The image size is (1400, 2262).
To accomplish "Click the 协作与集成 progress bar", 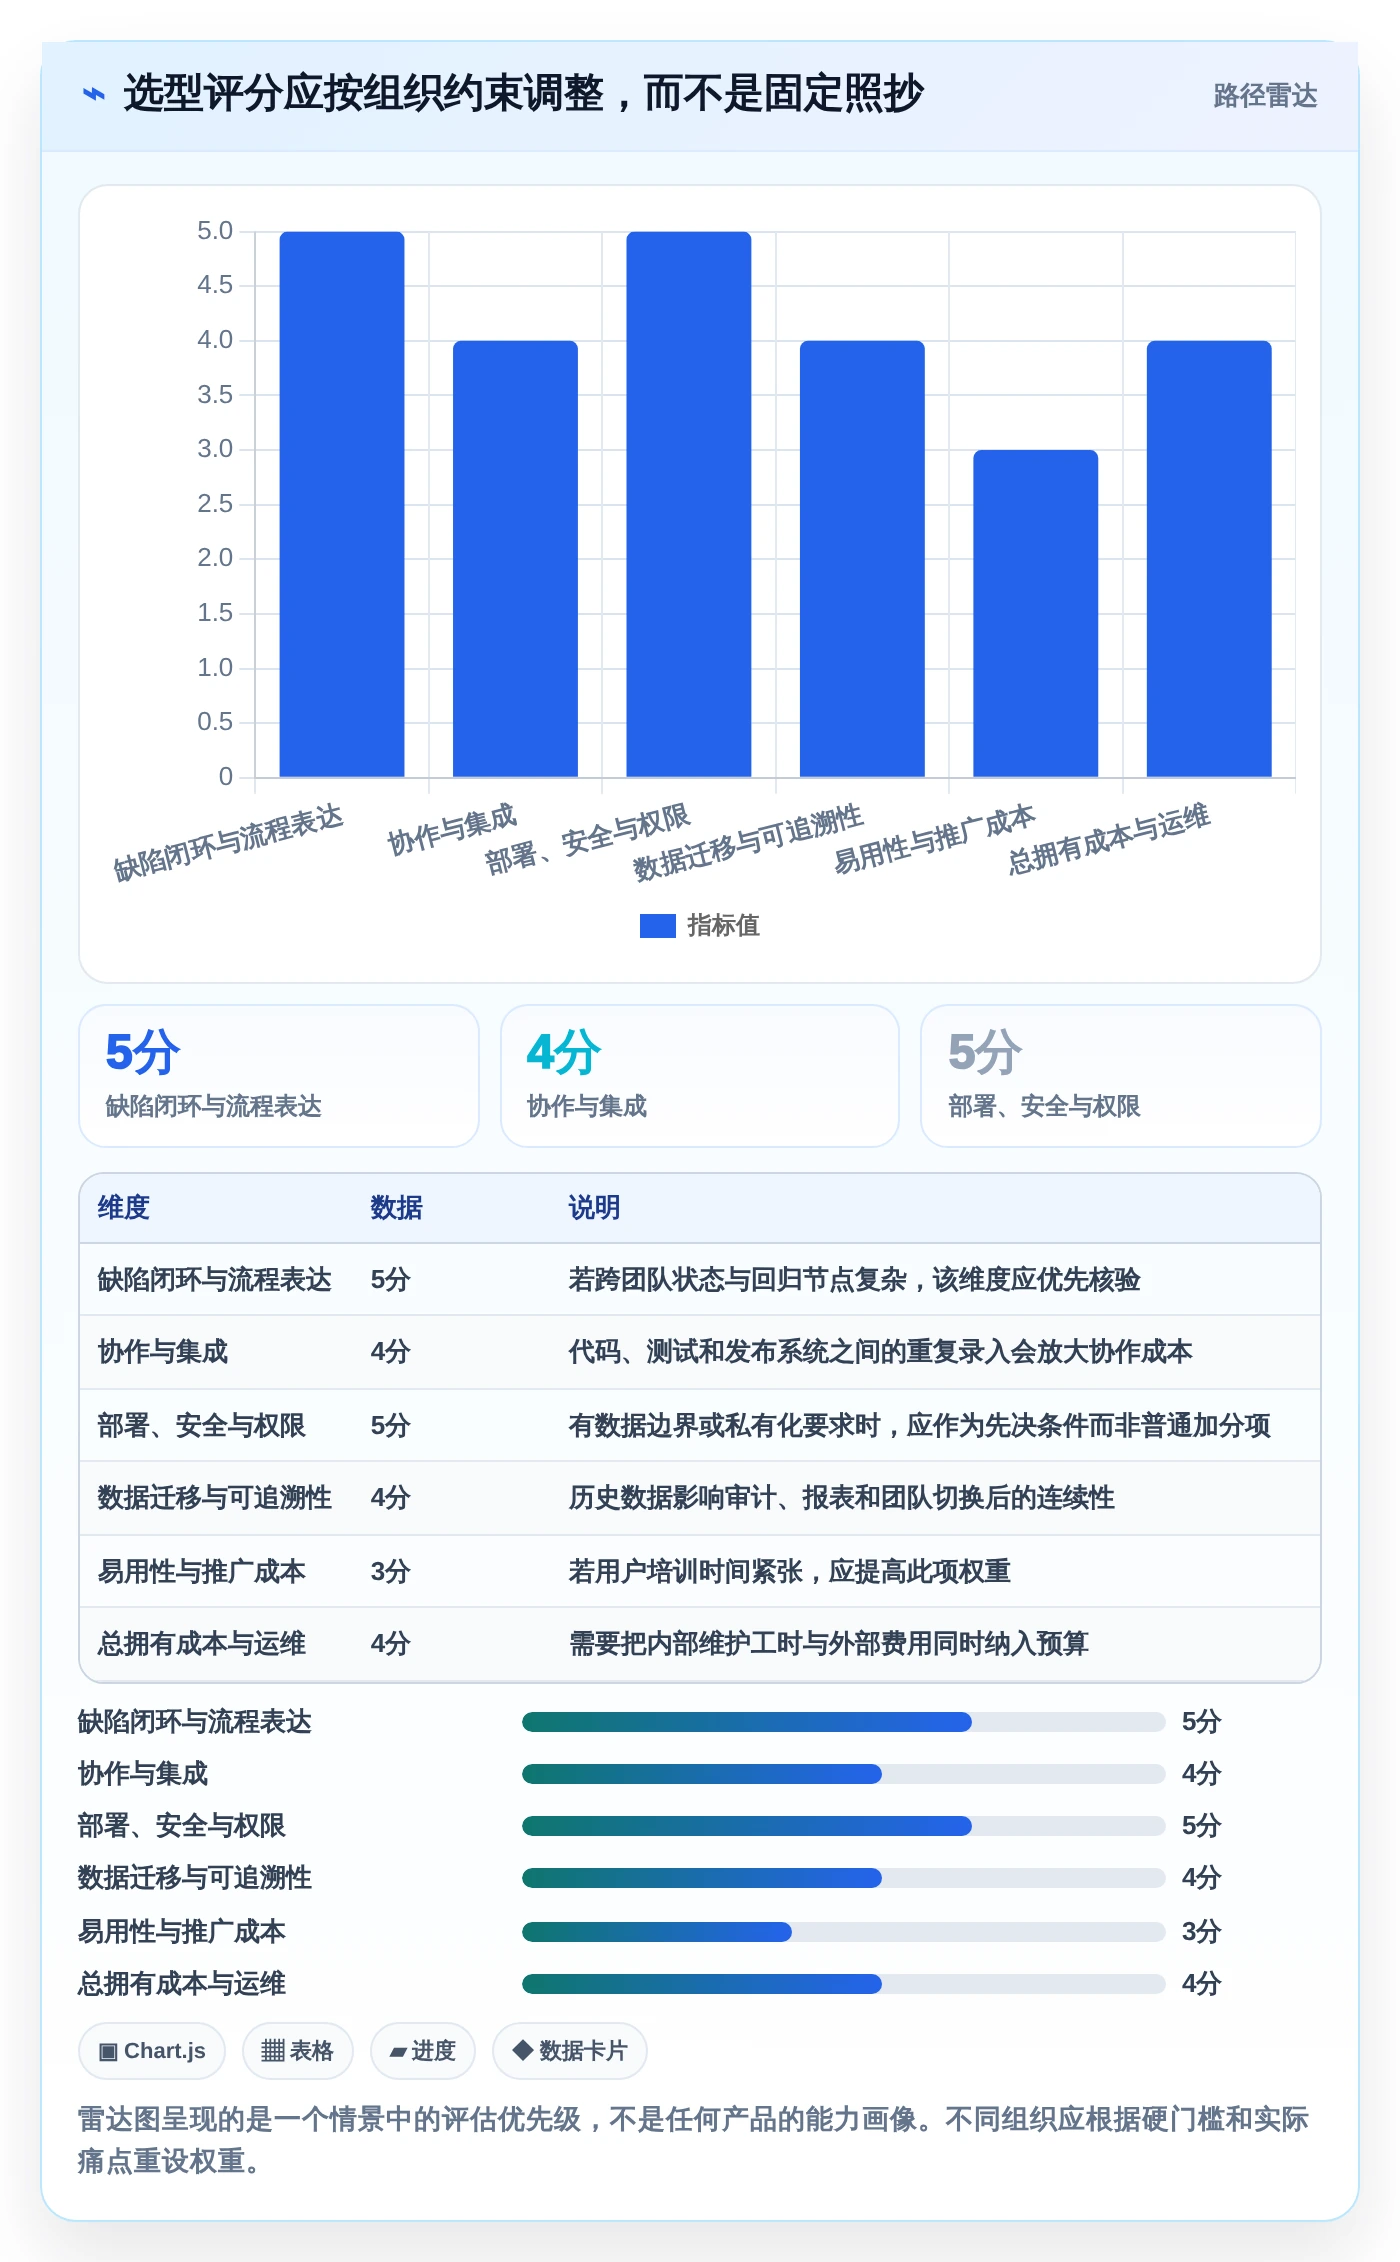I will click(844, 1774).
